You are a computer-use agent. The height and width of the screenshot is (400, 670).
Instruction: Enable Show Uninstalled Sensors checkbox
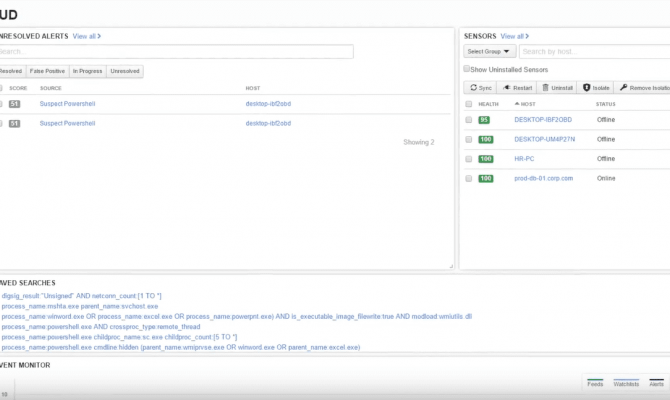(467, 69)
